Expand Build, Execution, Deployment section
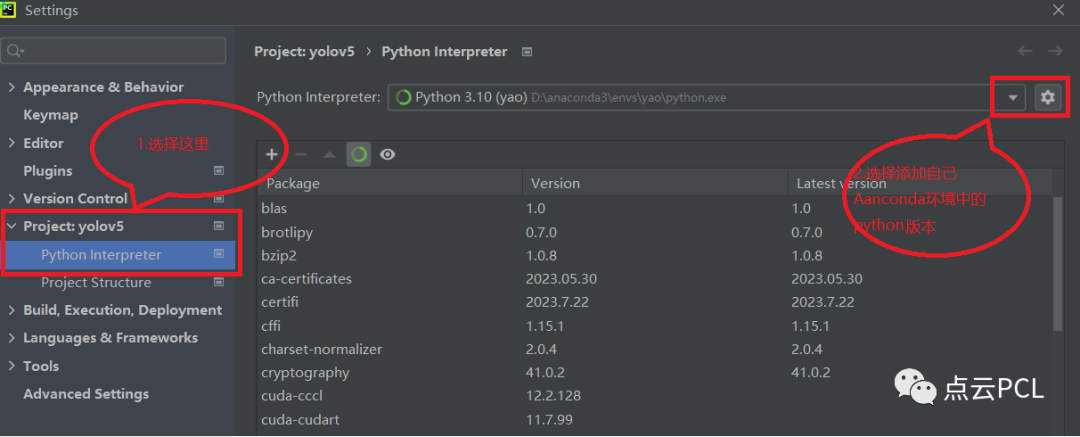The image size is (1080, 437). pyautogui.click(x=12, y=310)
